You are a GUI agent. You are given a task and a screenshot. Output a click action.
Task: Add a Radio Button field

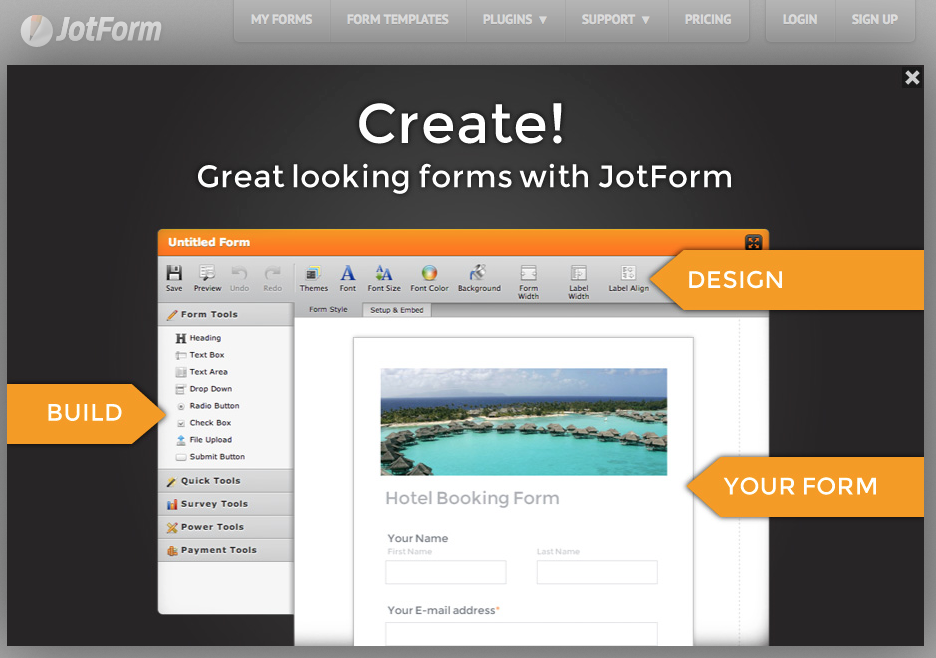click(207, 405)
